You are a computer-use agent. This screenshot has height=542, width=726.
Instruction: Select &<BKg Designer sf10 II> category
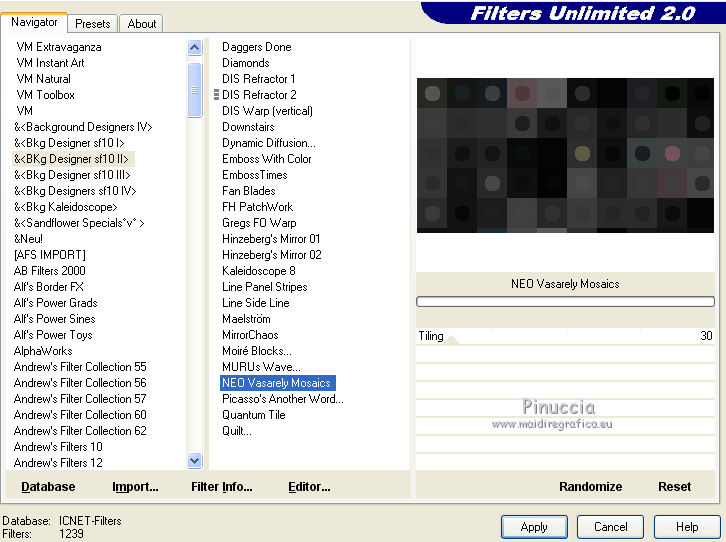71,159
